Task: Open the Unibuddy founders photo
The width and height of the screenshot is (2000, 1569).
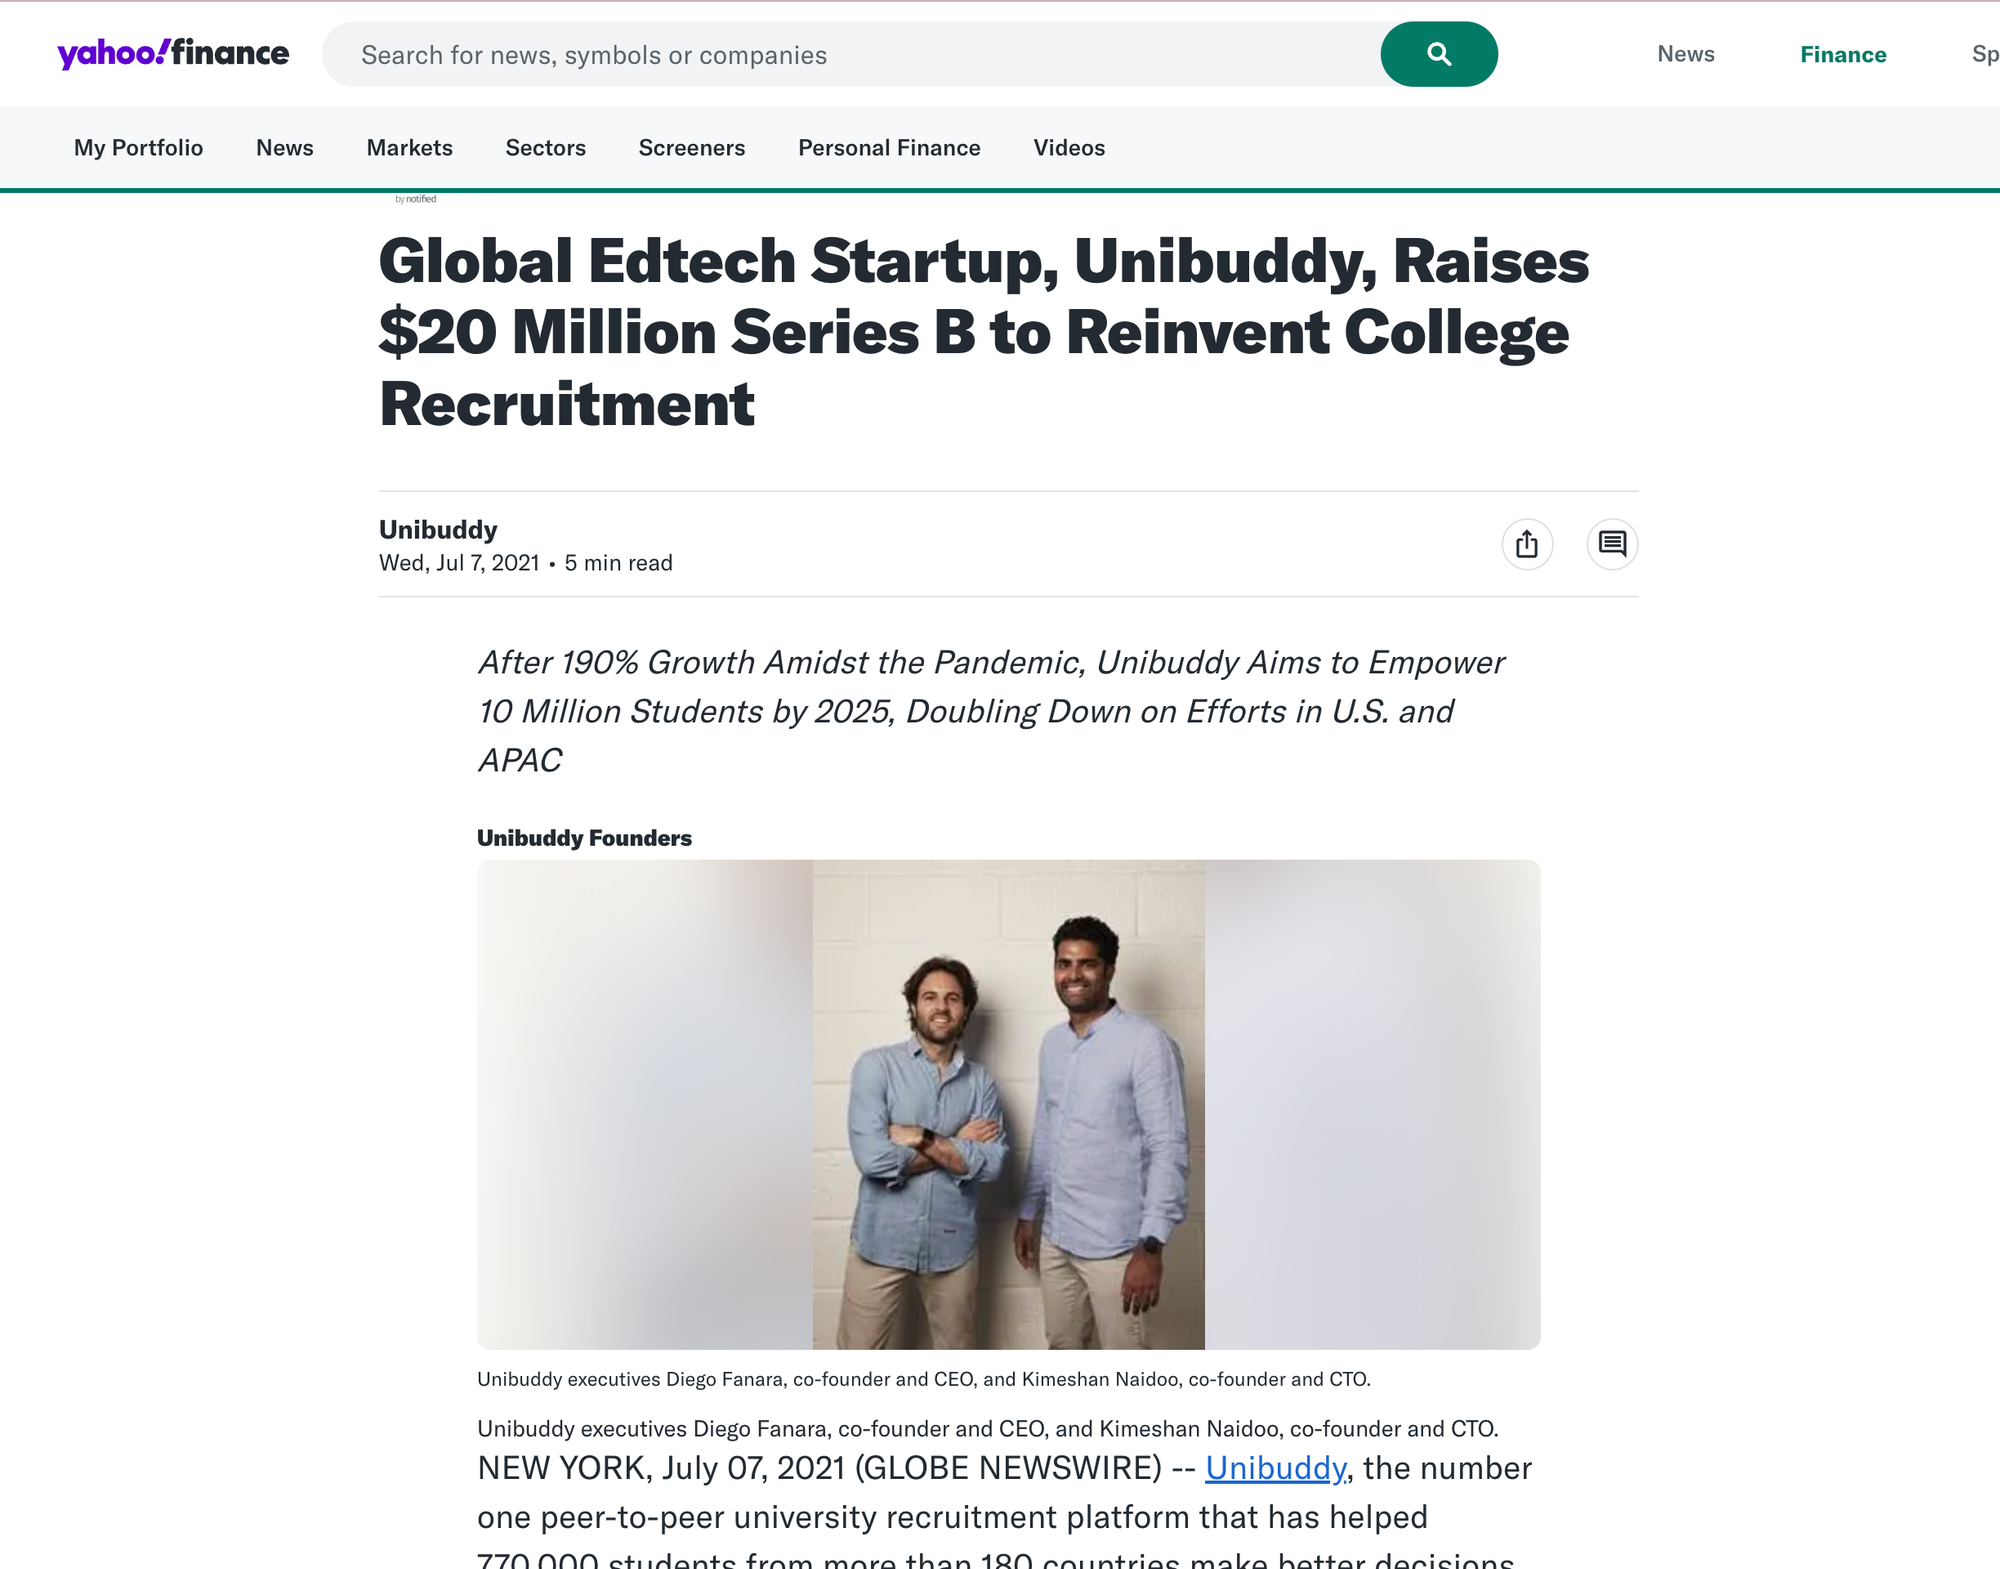Action: point(1008,1104)
